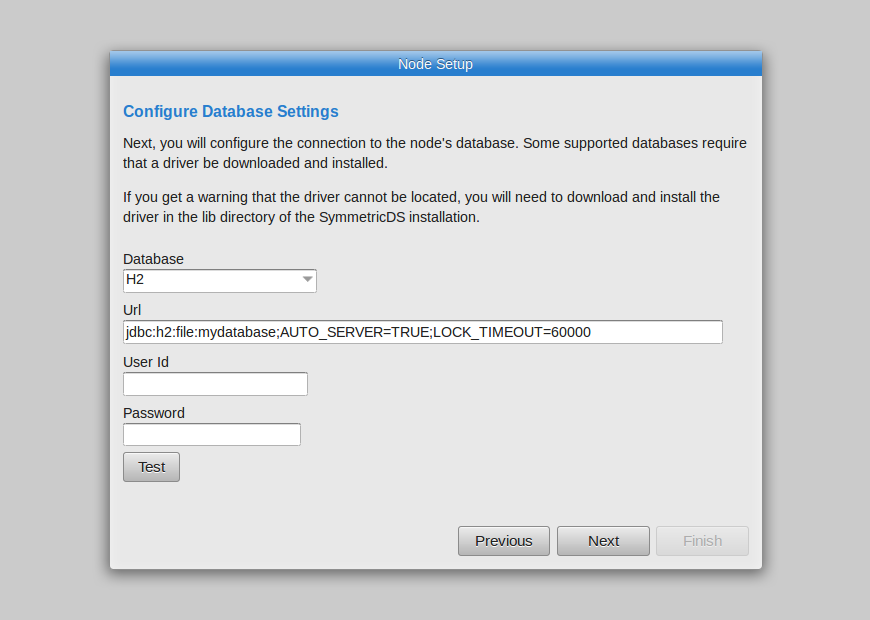Click the Node Setup title bar

point(436,64)
